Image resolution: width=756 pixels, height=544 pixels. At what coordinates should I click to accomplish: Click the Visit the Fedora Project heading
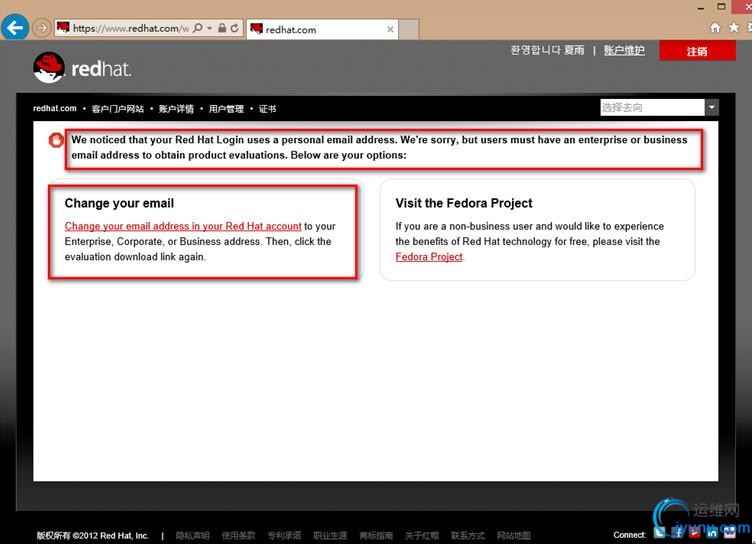464,203
